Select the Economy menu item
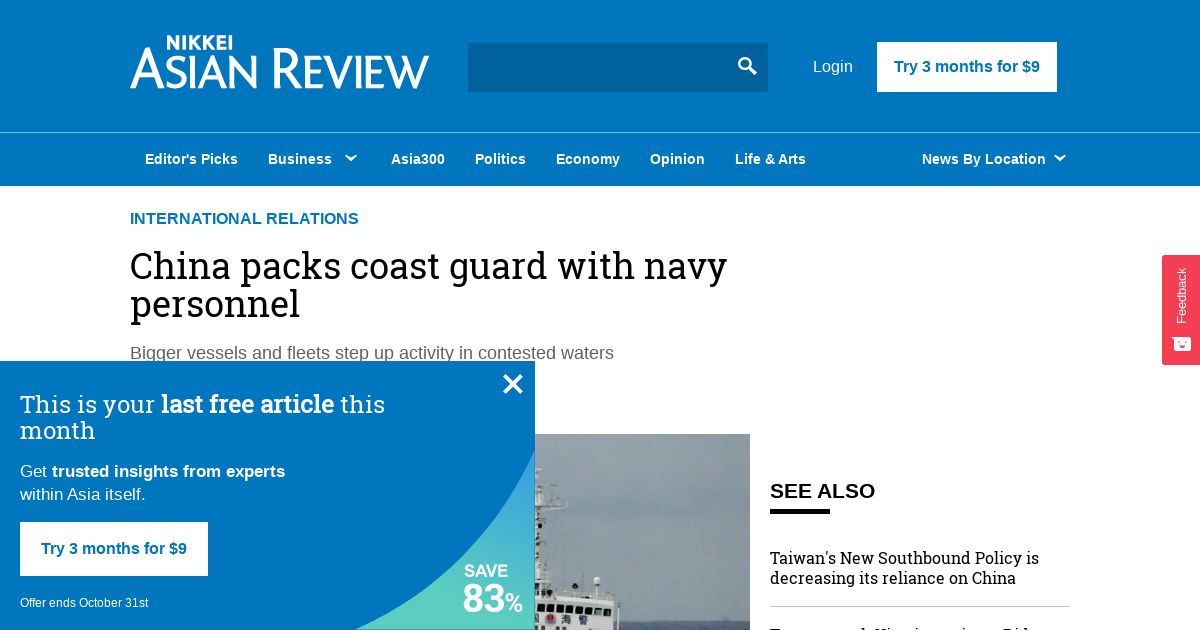 pyautogui.click(x=588, y=159)
